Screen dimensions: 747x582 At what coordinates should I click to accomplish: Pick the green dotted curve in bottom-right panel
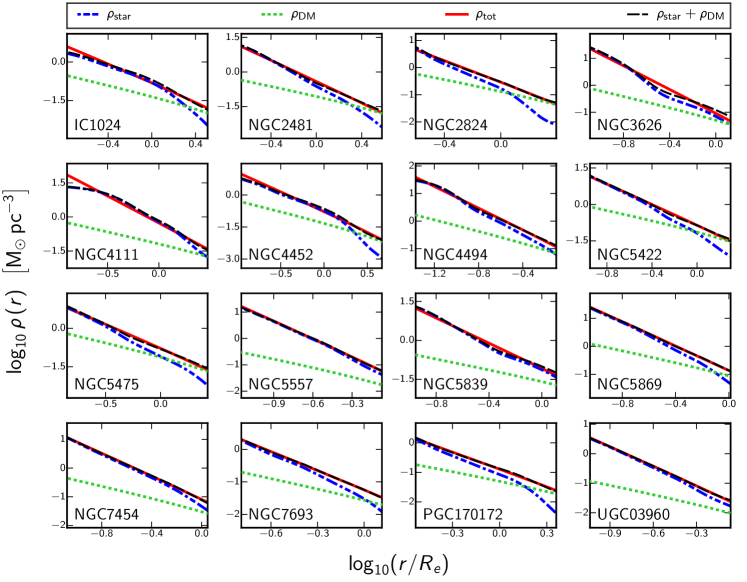(x=660, y=495)
